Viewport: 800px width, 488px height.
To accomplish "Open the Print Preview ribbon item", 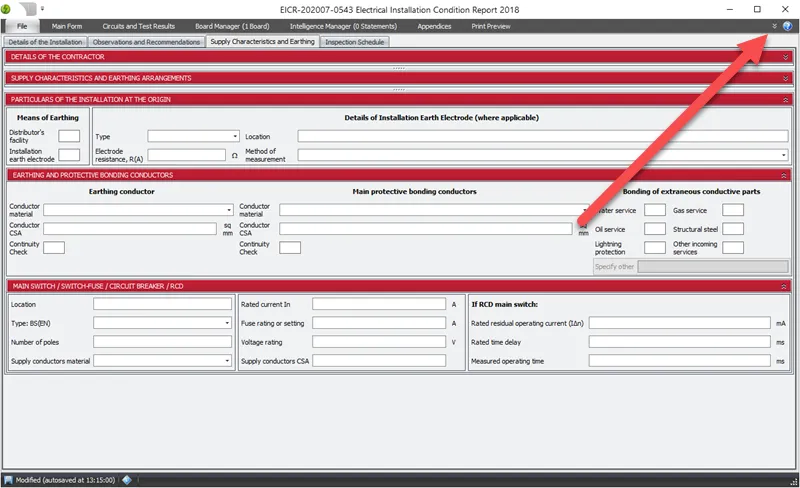I will pos(490,26).
